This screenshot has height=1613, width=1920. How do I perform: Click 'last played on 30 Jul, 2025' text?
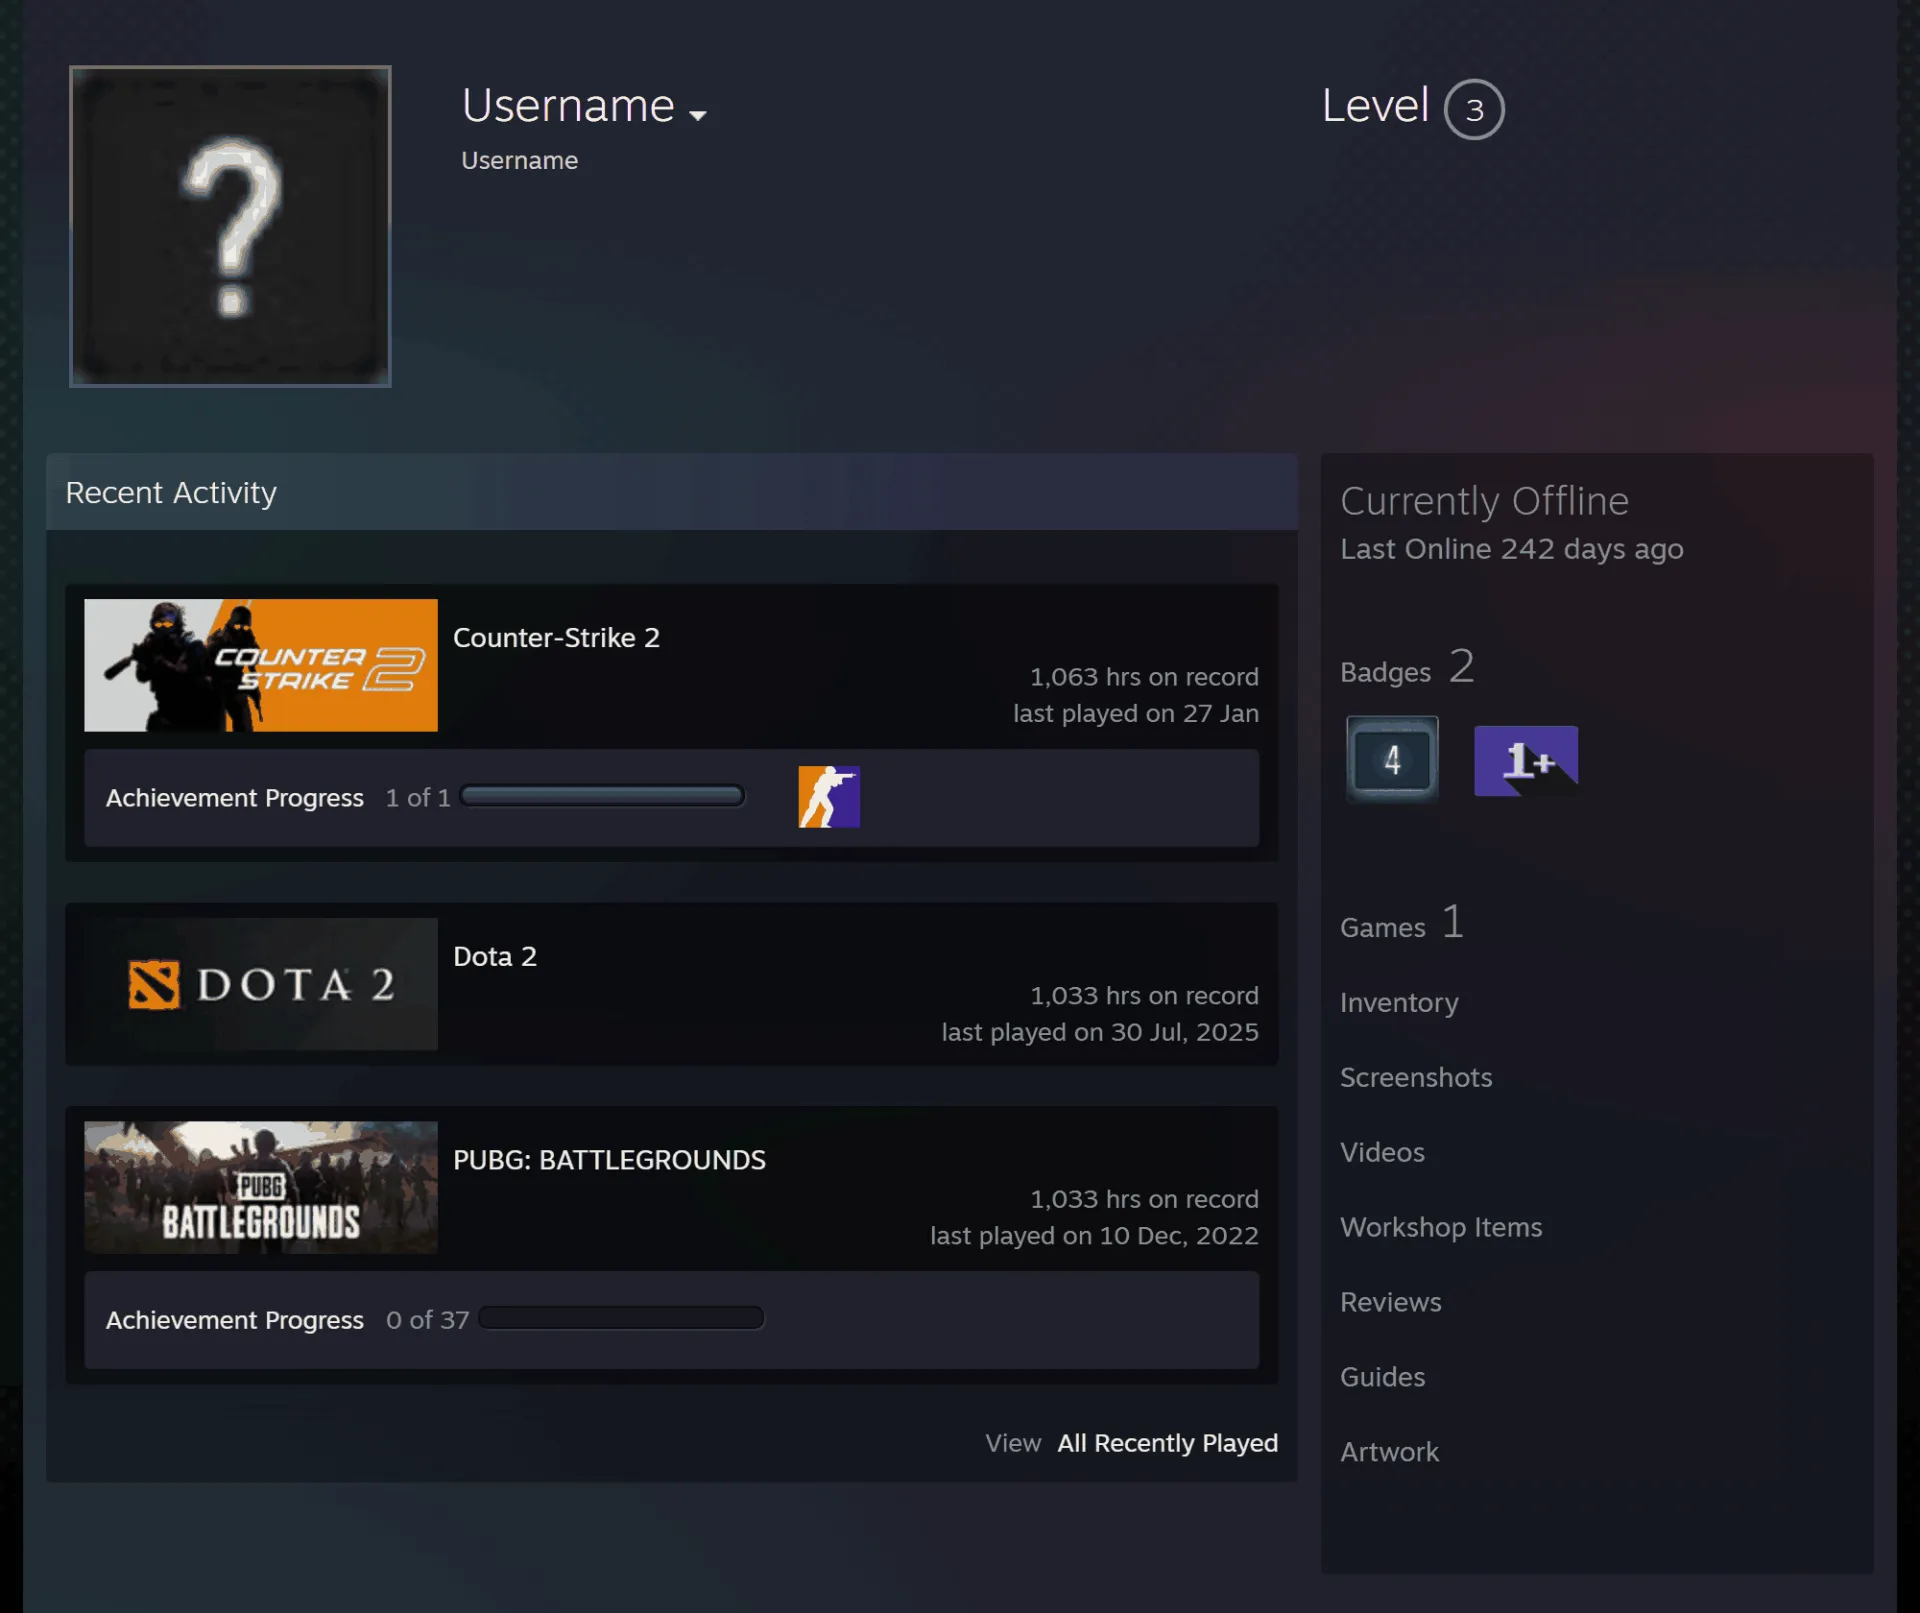tap(1100, 1033)
